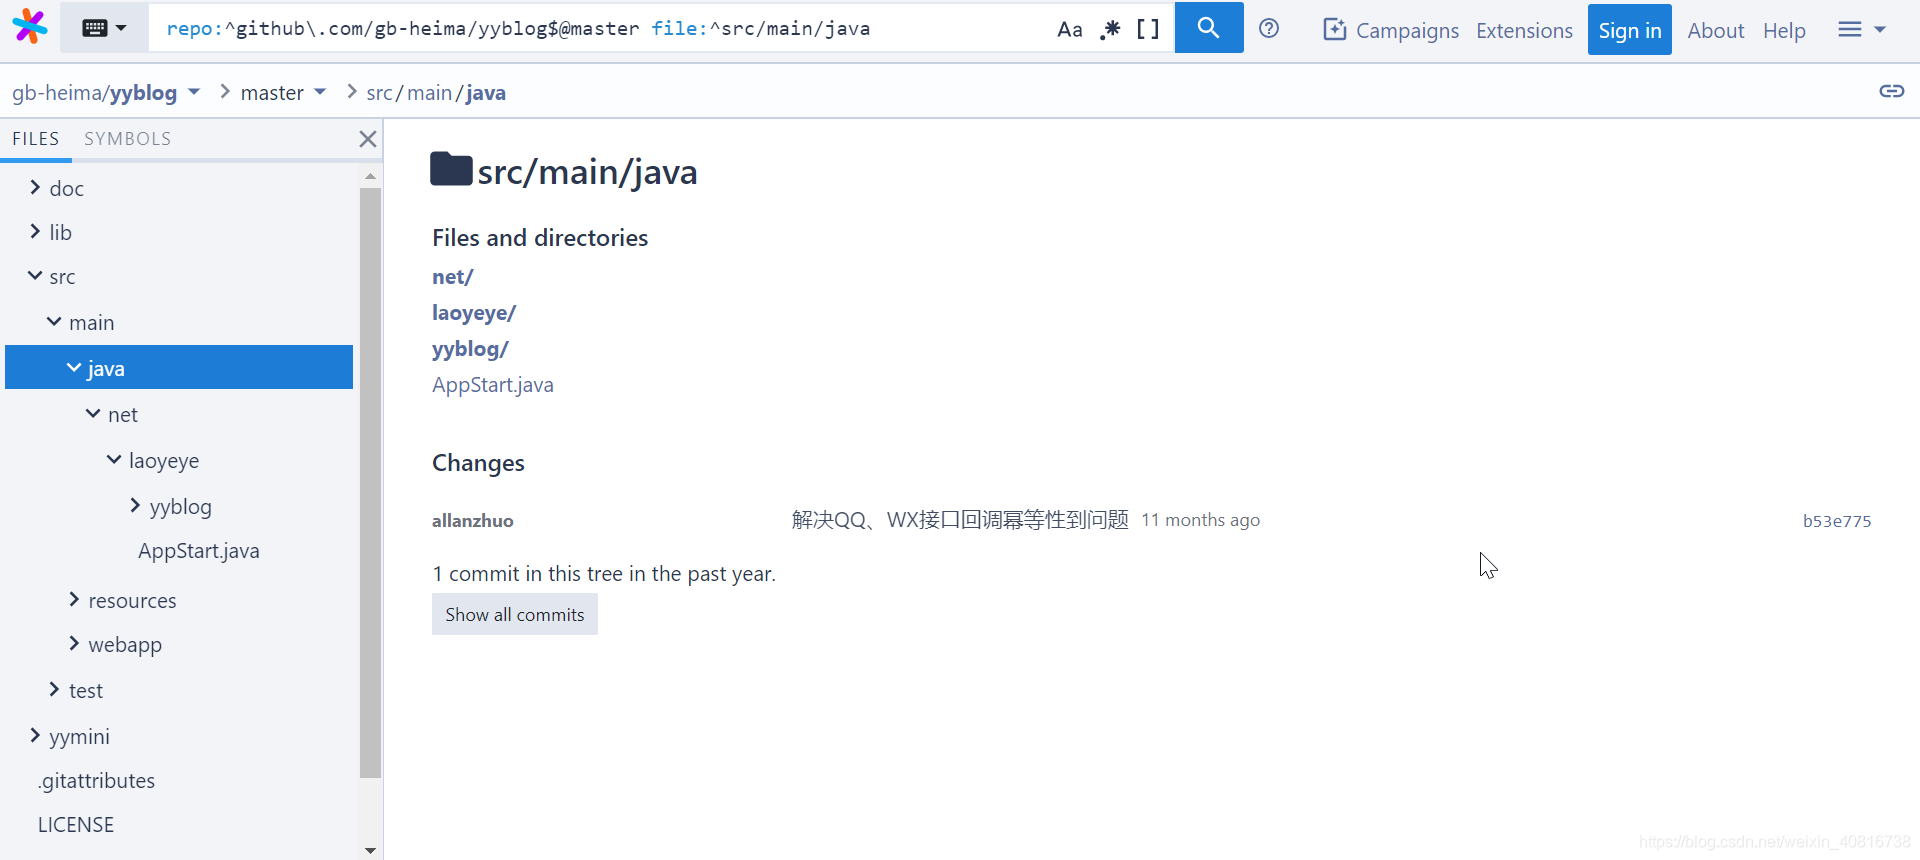Image resolution: width=1920 pixels, height=860 pixels.
Task: Toggle regular expression search mode
Action: click(1111, 29)
